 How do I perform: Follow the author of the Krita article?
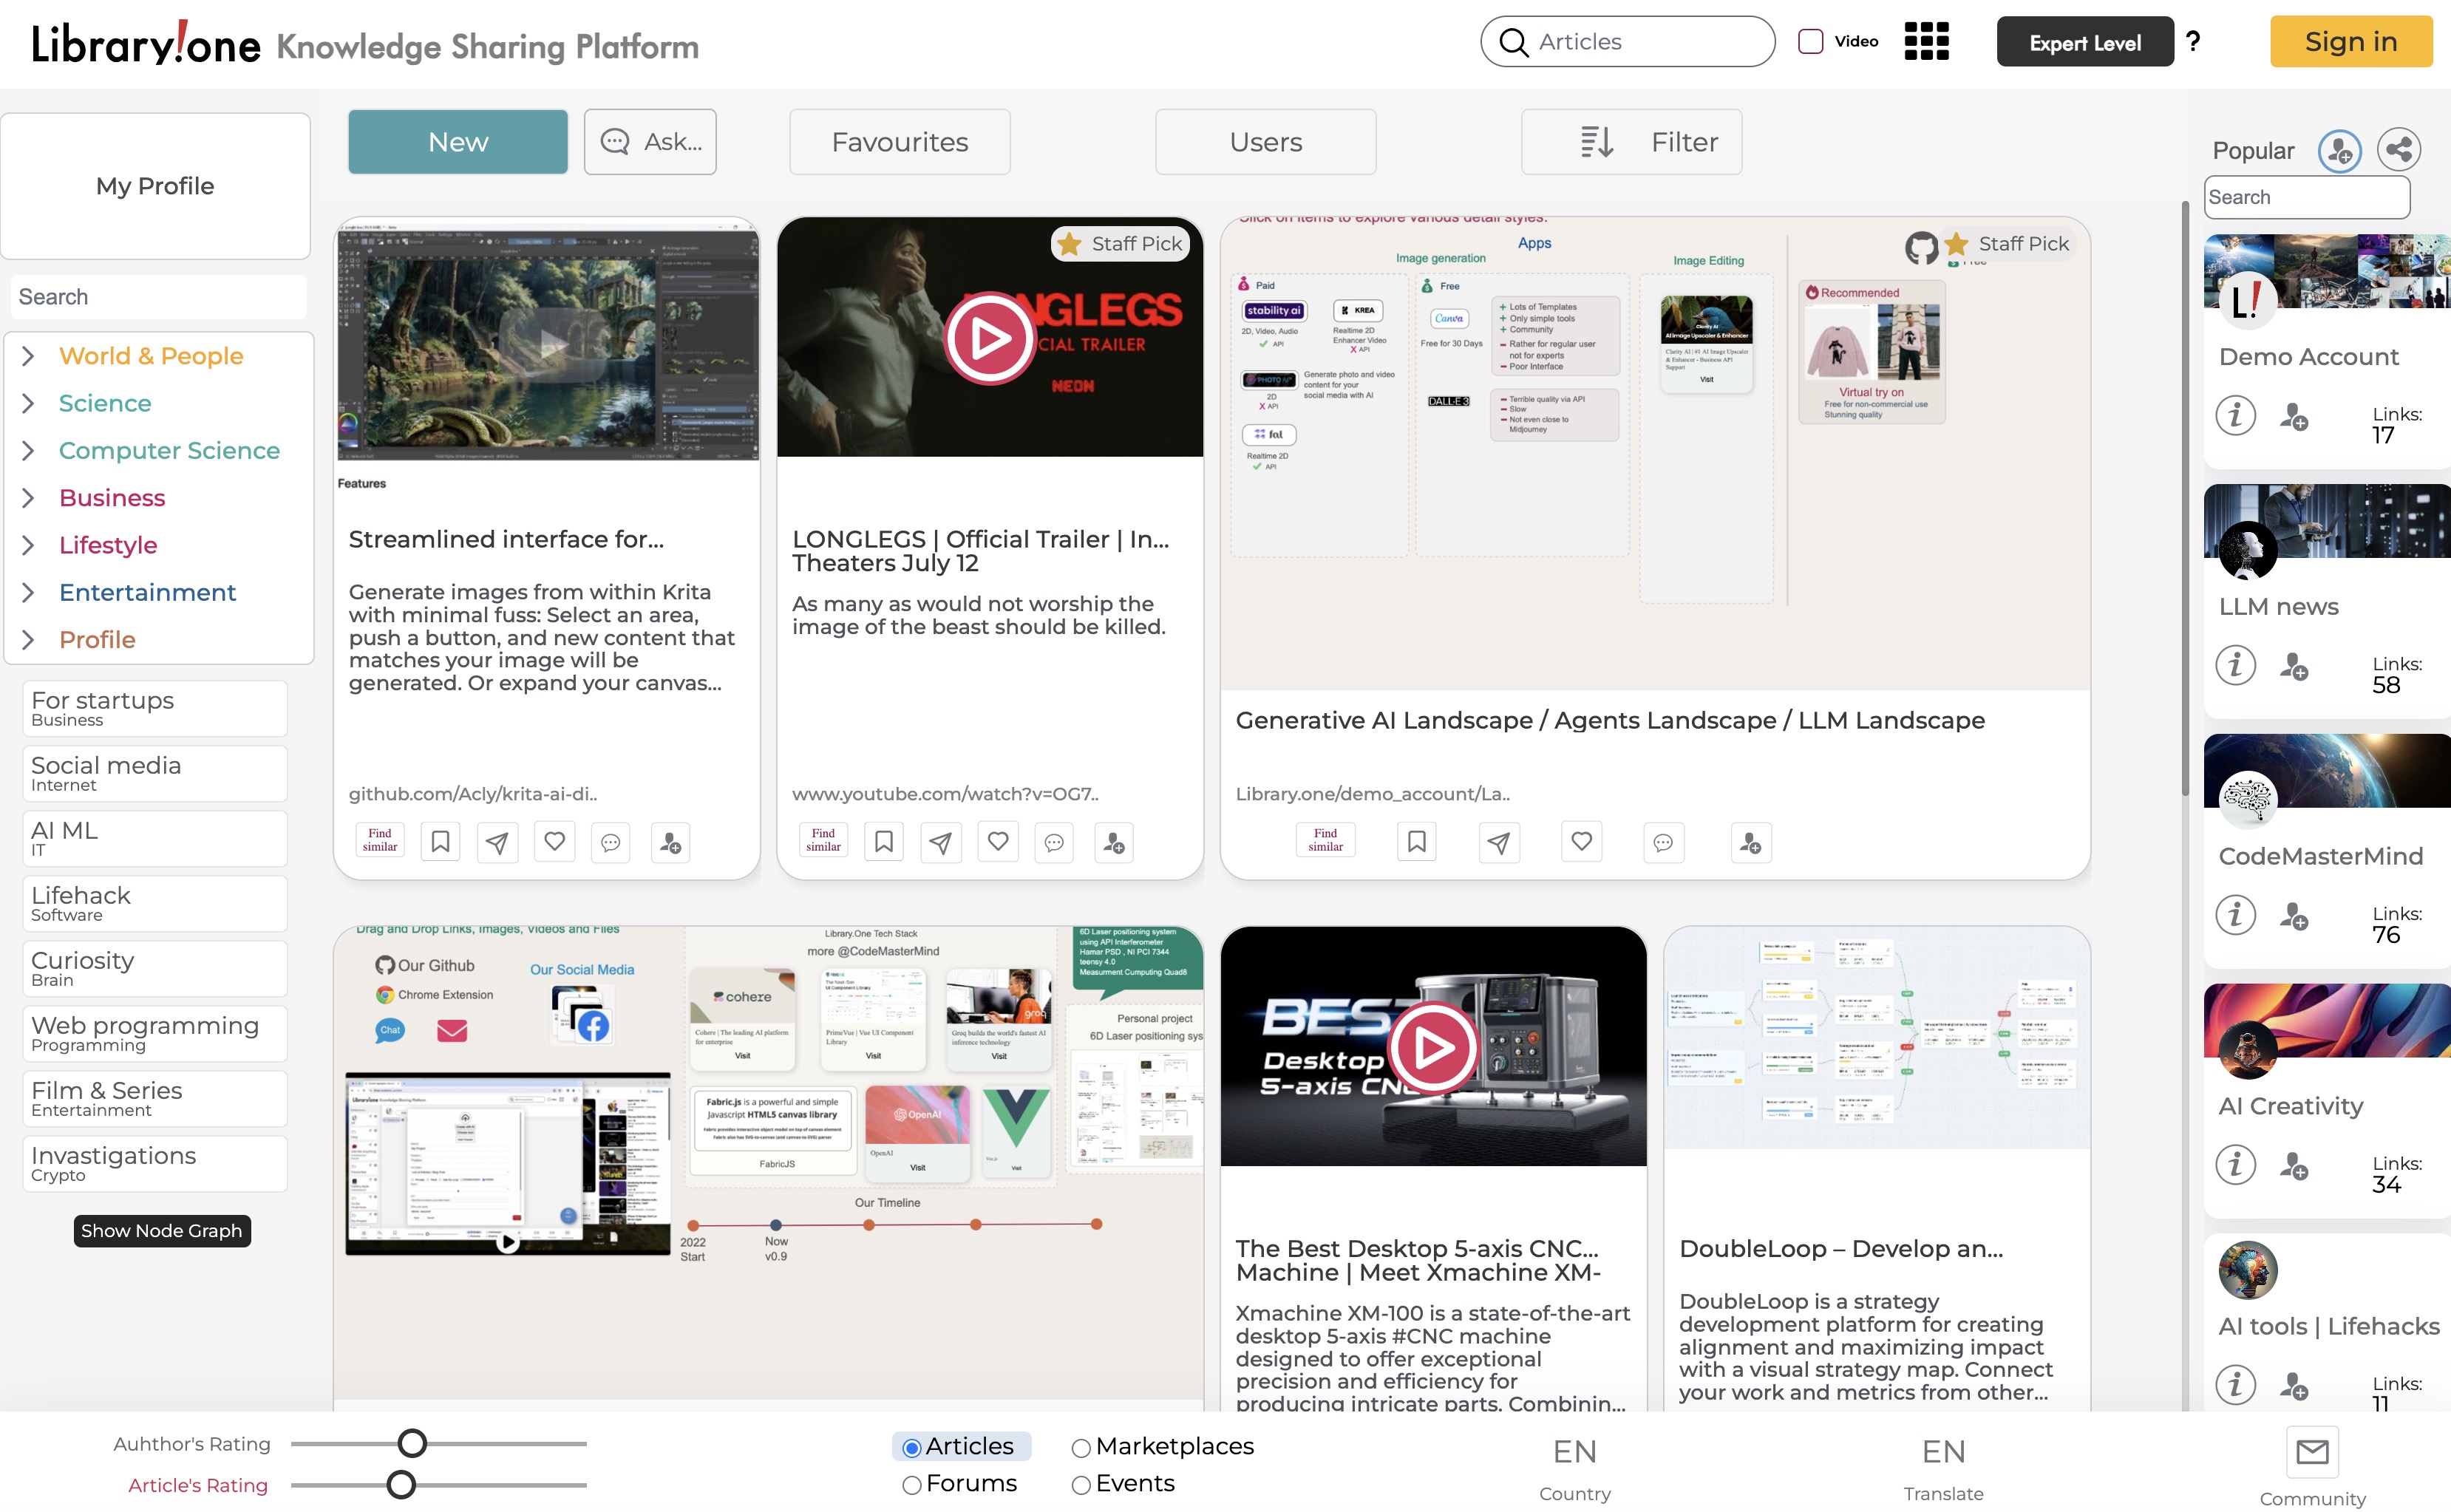click(x=670, y=843)
